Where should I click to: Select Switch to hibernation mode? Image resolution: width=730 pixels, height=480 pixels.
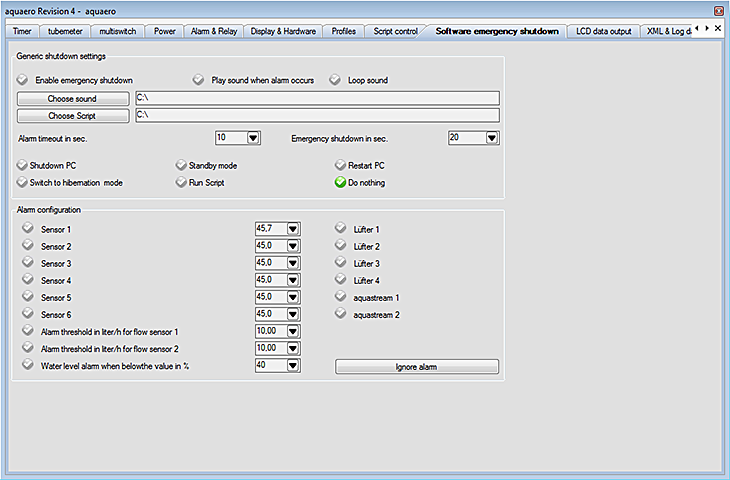[23, 183]
